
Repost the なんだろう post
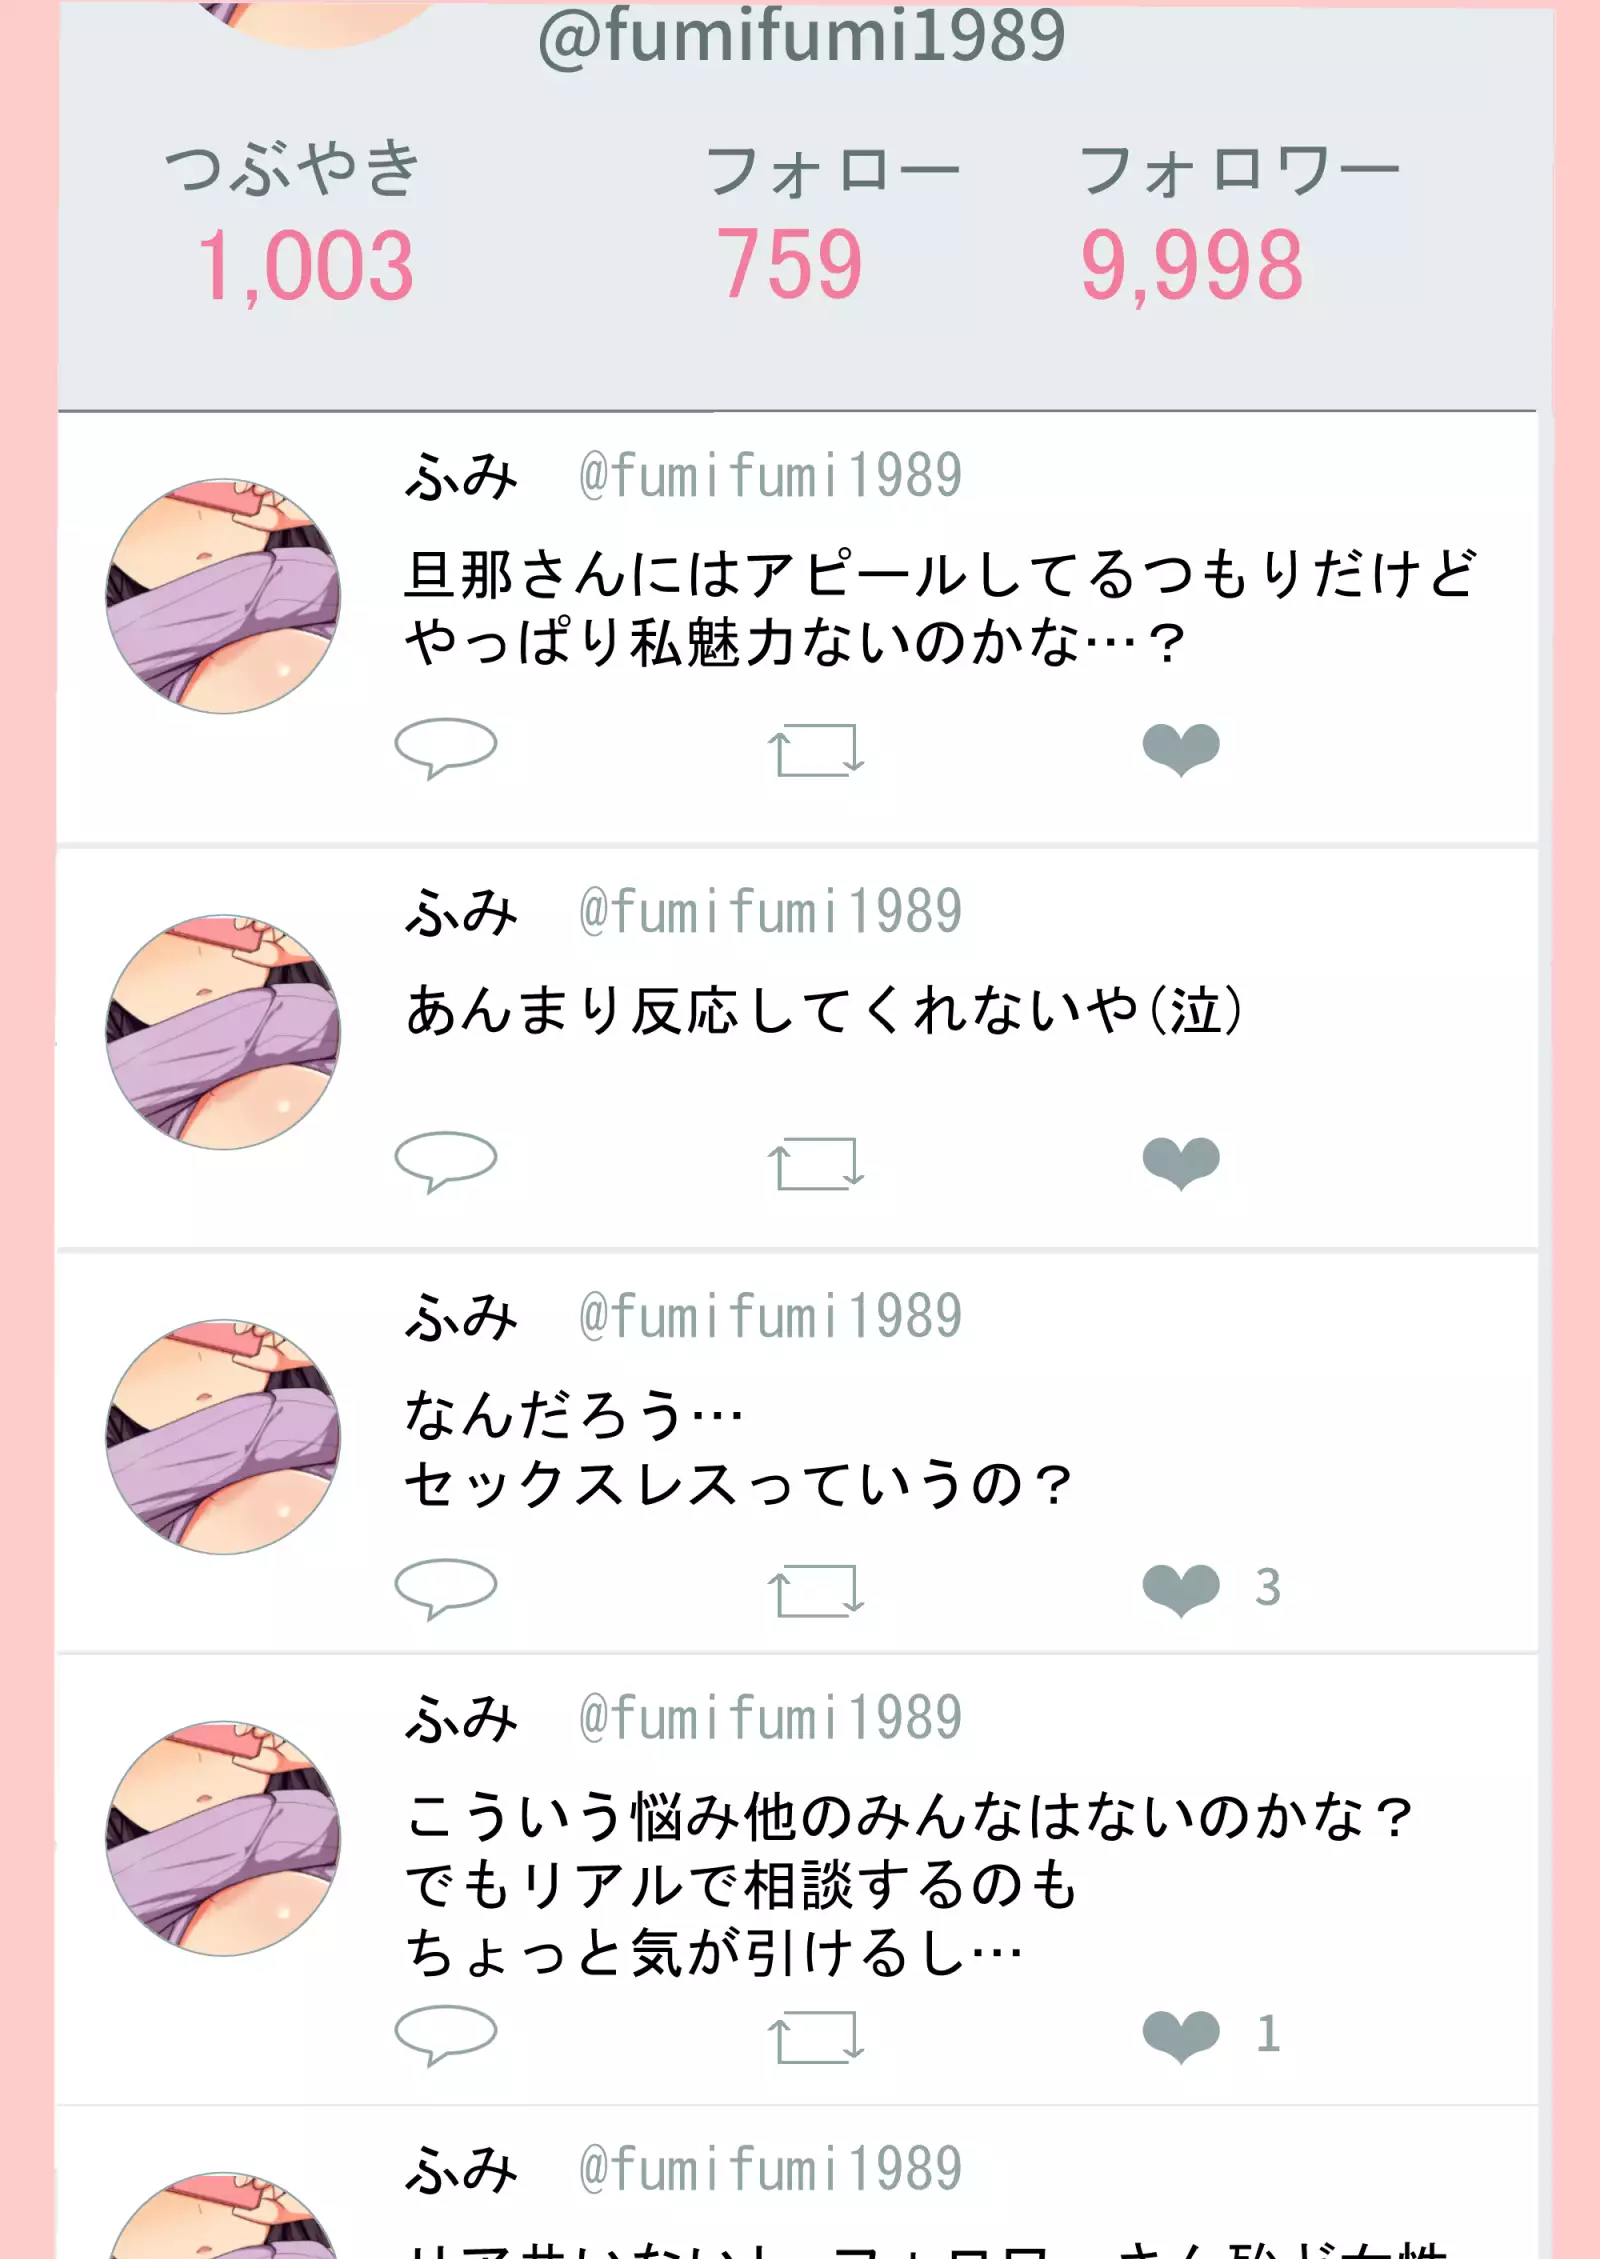pos(815,1590)
